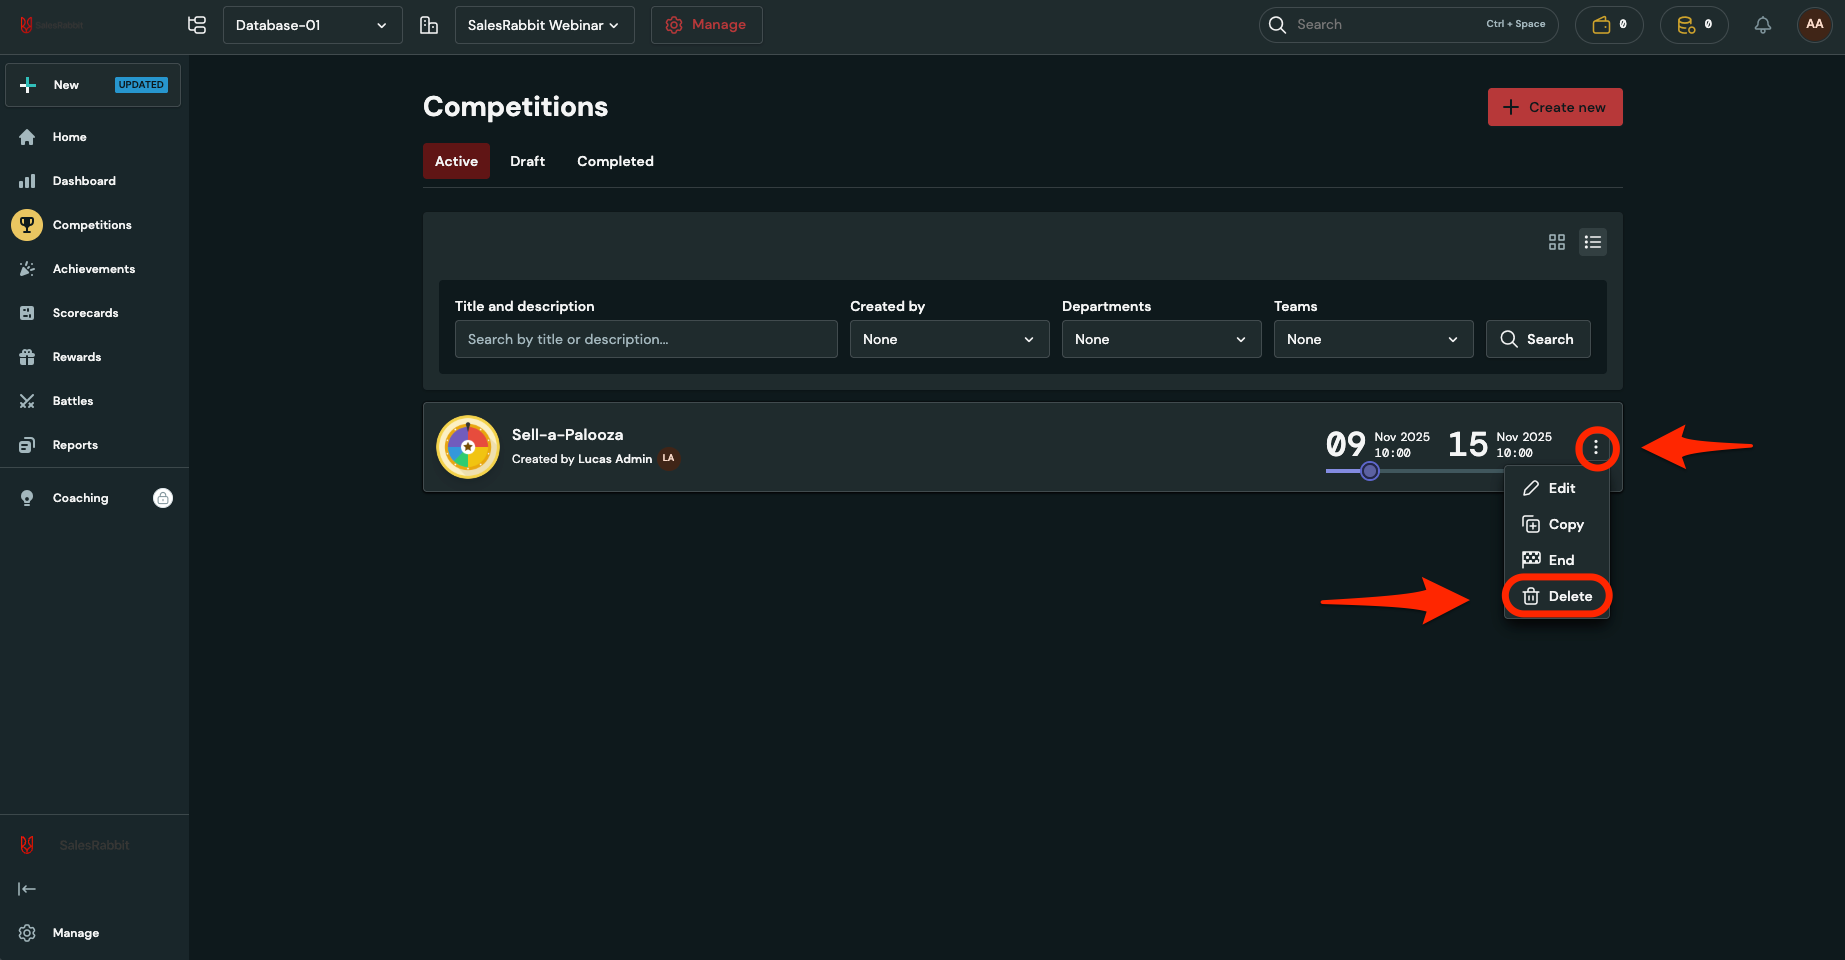Viewport: 1845px width, 960px height.
Task: Click the competition progress slider handle
Action: (x=1370, y=471)
